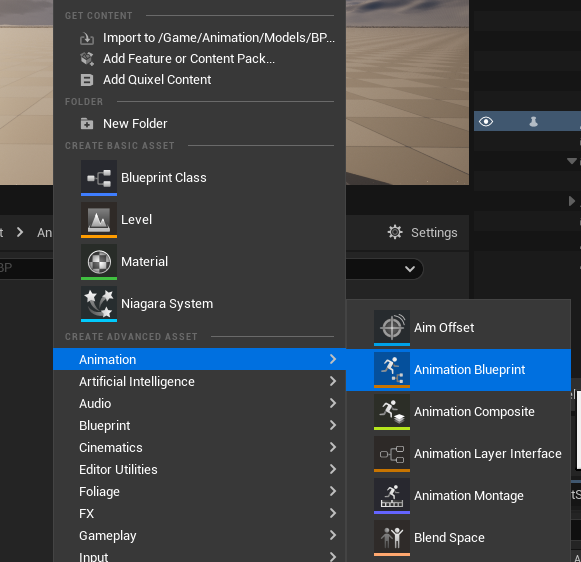Click the Animation Montage icon
581x562 pixels.
click(392, 496)
